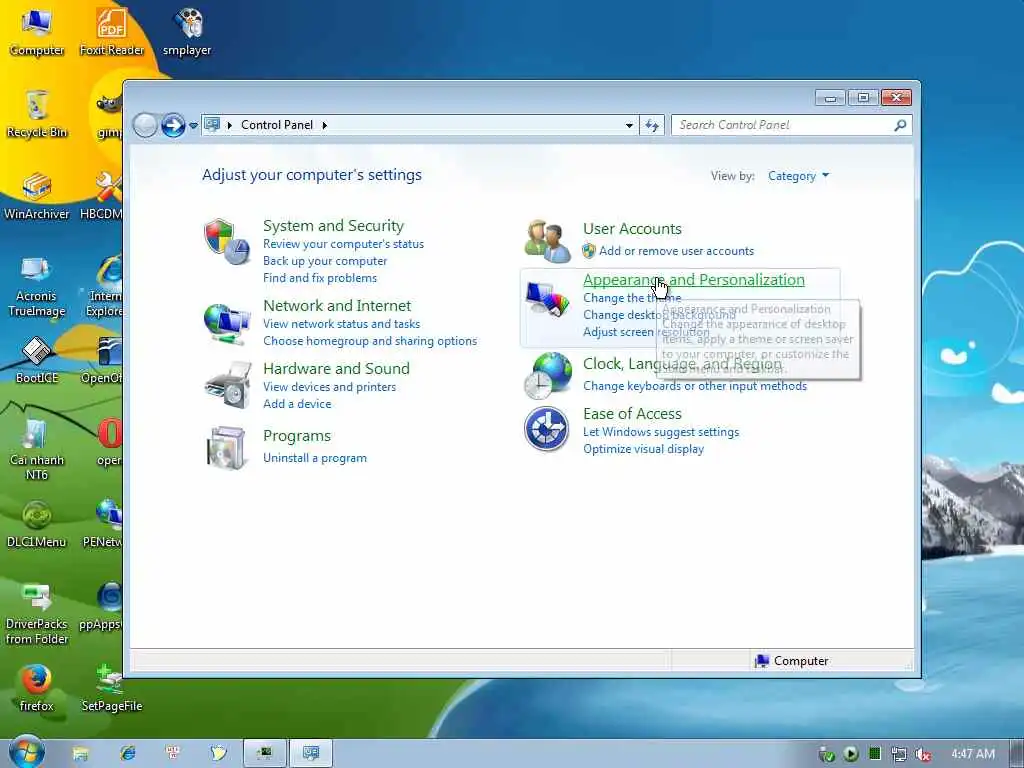The image size is (1024, 768).
Task: Click the Windows Start orb
Action: click(x=25, y=752)
